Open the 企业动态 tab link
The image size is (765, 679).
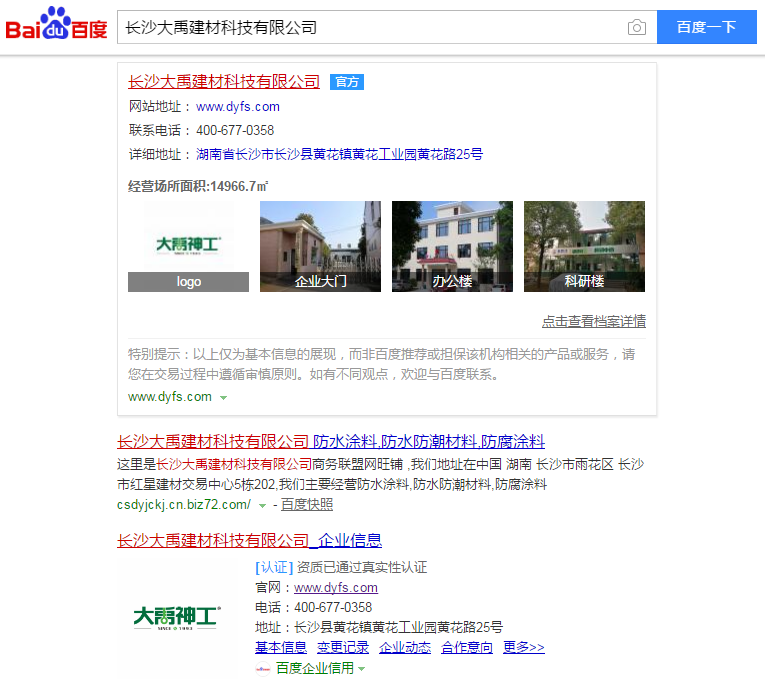pyautogui.click(x=404, y=647)
